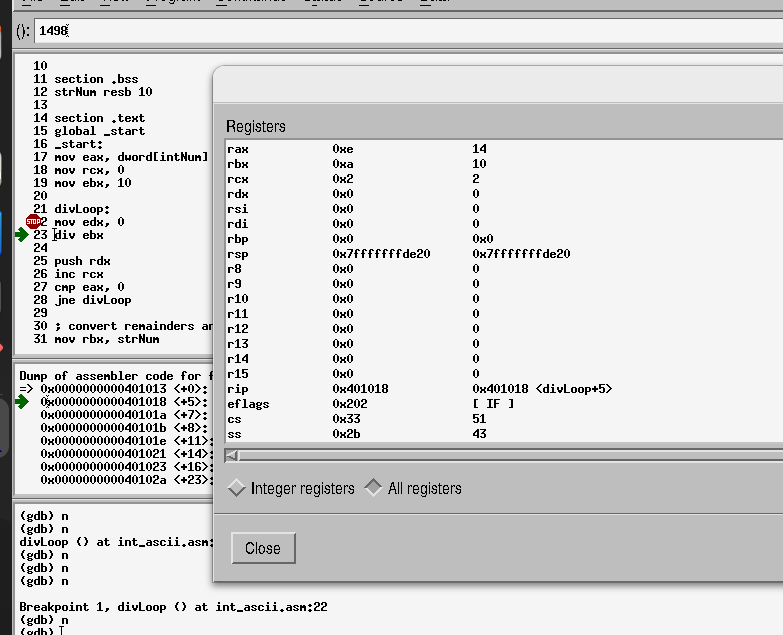Click the left arrow of the registers scrollbar
The width and height of the screenshot is (783, 635).
(x=232, y=455)
